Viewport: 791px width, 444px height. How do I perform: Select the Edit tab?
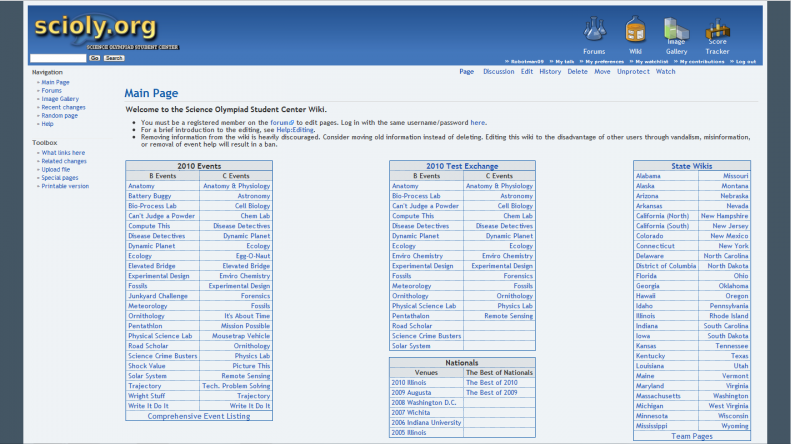pyautogui.click(x=527, y=72)
